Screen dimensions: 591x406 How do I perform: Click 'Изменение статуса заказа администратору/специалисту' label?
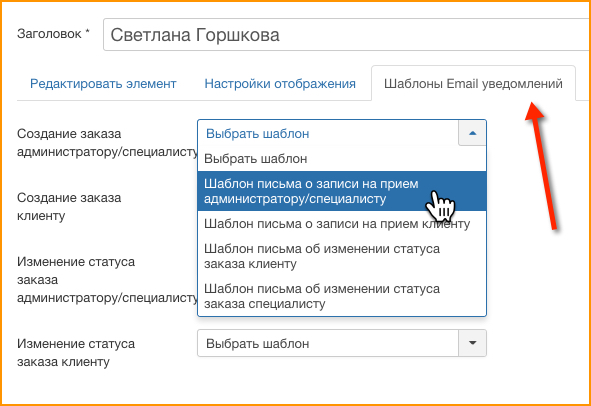(107, 279)
